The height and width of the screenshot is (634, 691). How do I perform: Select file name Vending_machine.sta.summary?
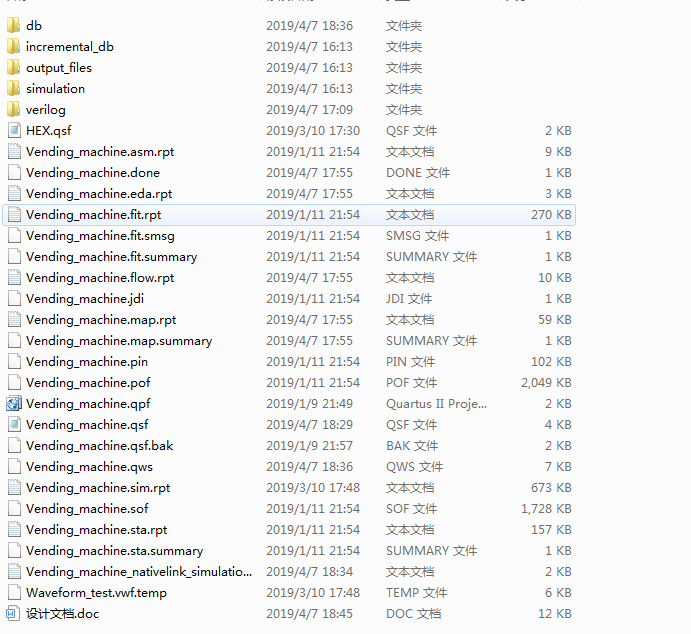115,551
